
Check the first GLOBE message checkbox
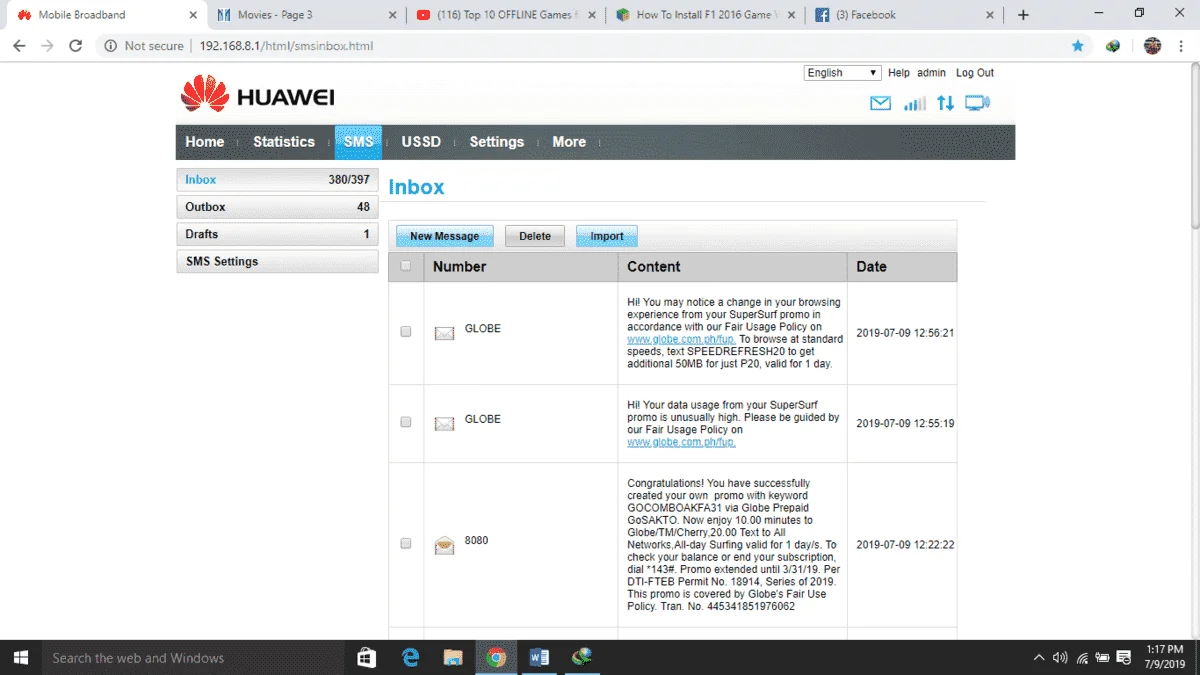405,331
